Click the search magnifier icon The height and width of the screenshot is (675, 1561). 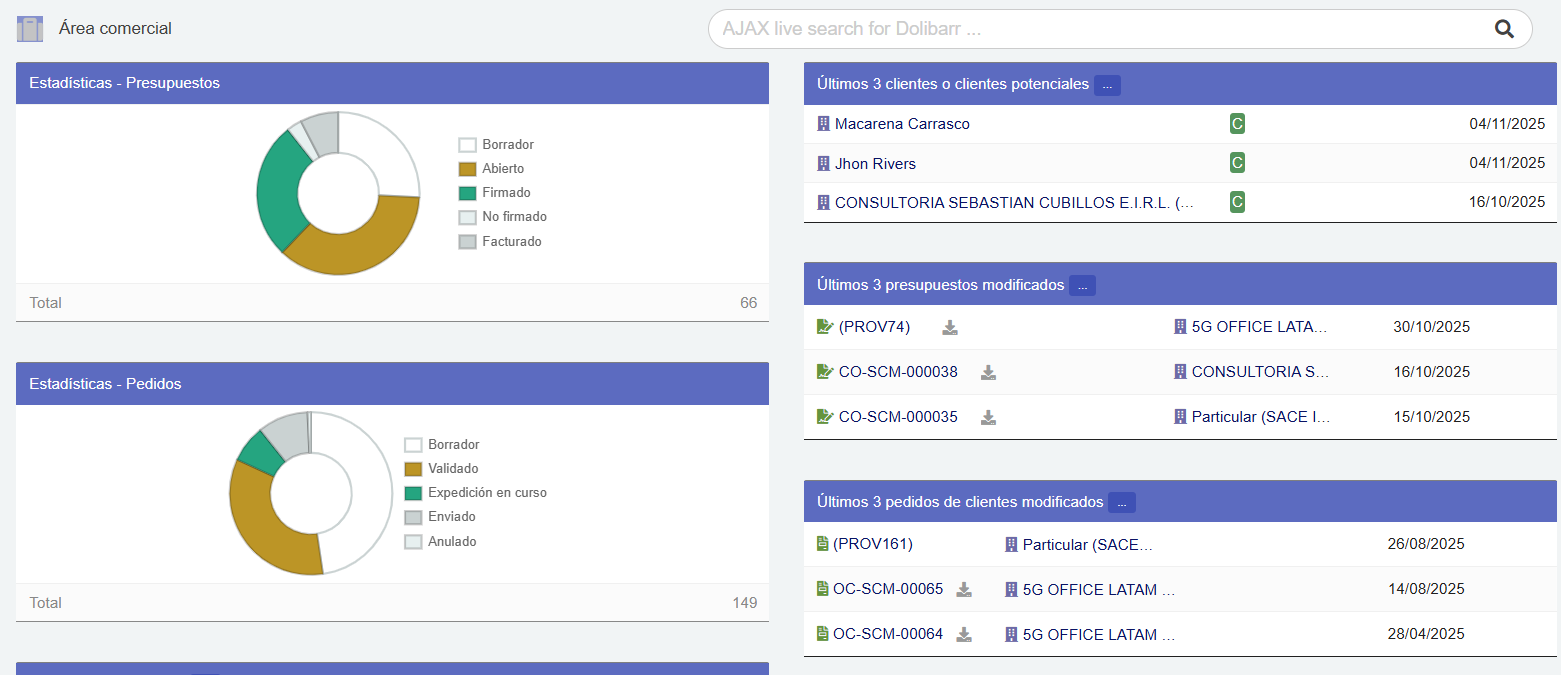coord(1504,29)
